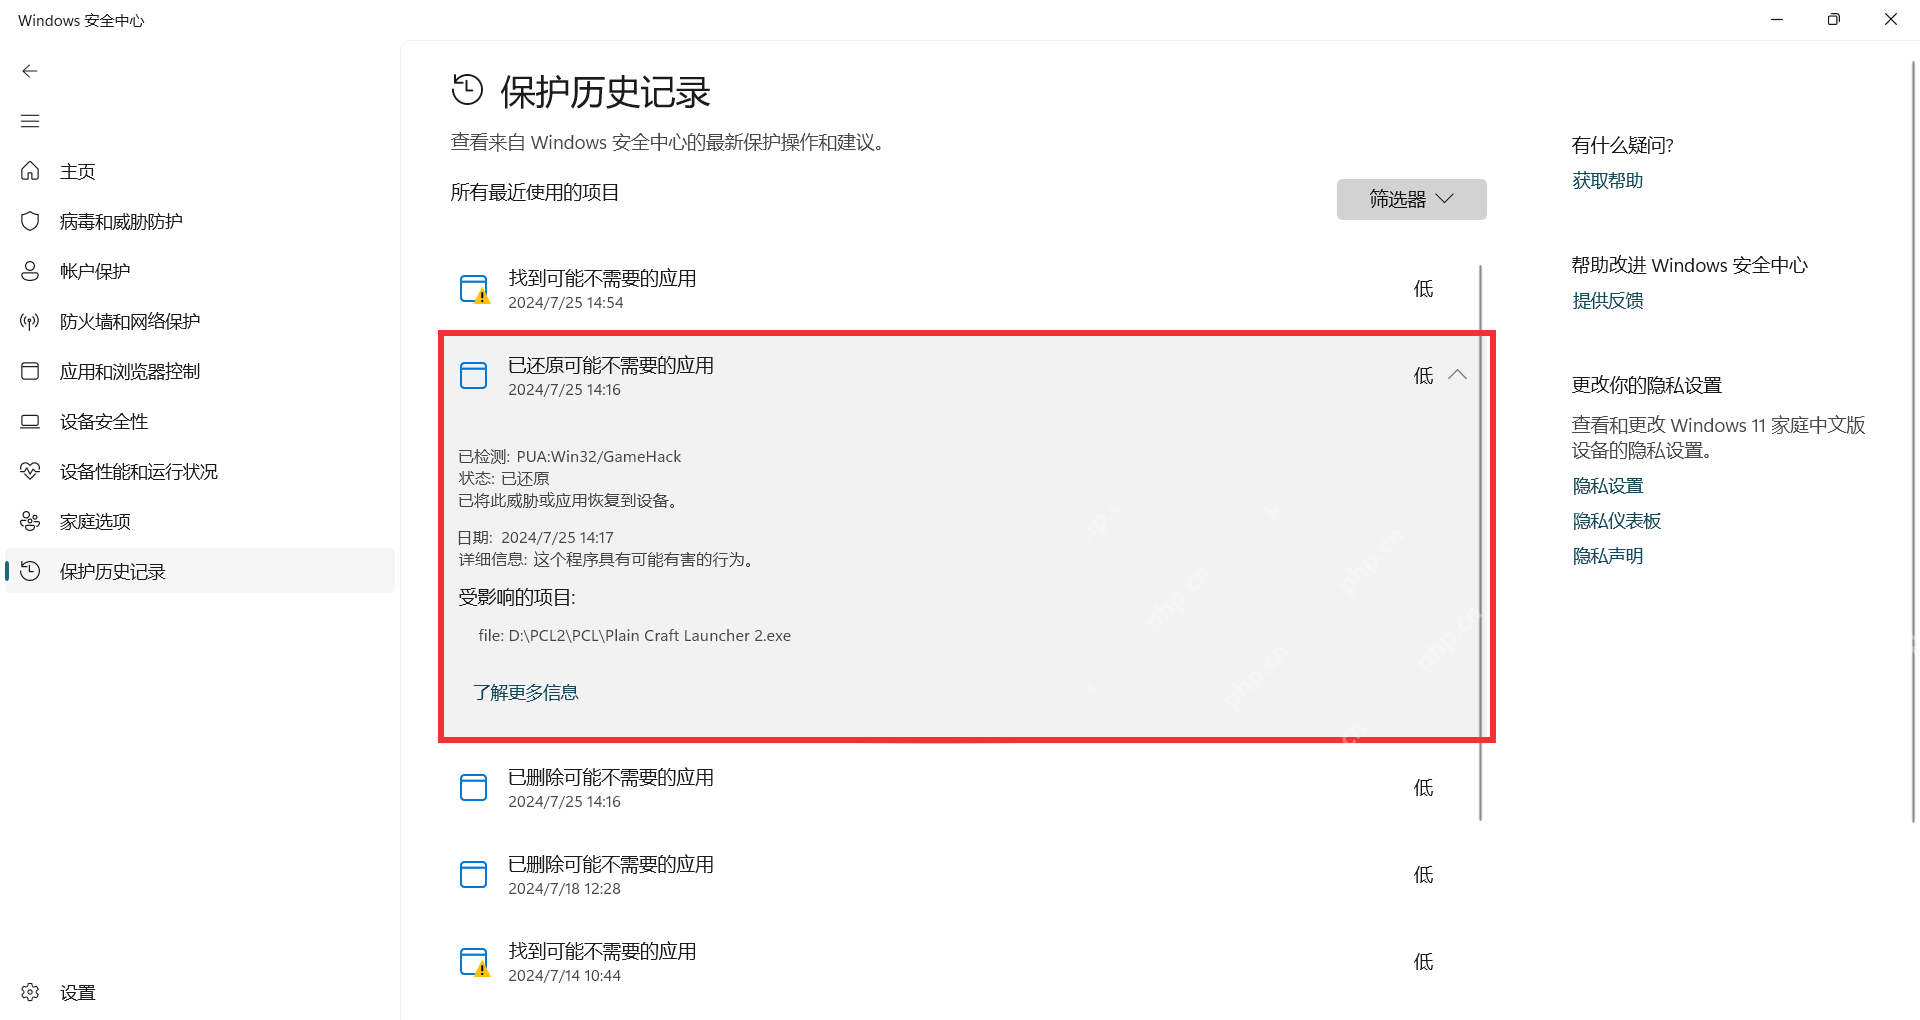The height and width of the screenshot is (1020, 1920).
Task: Go to 主页 in sidebar
Action: click(200, 171)
